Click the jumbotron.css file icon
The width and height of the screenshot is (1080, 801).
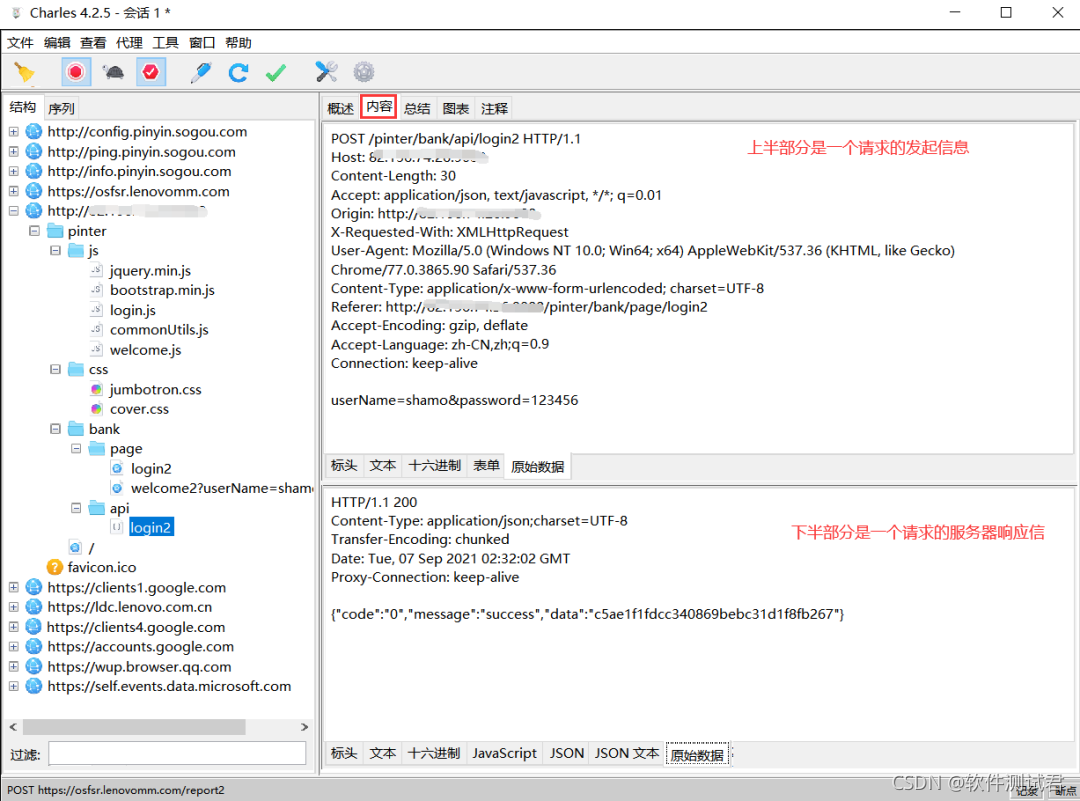click(96, 389)
